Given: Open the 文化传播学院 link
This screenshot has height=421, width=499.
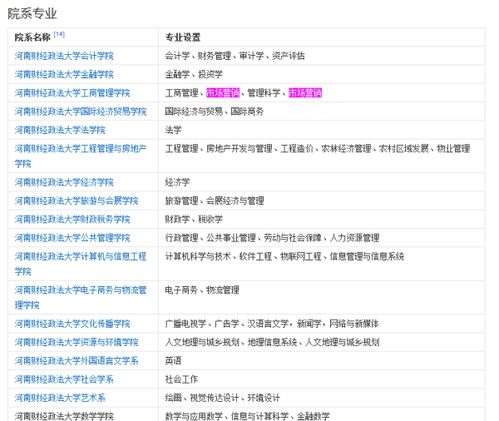Looking at the screenshot, I should 72,324.
